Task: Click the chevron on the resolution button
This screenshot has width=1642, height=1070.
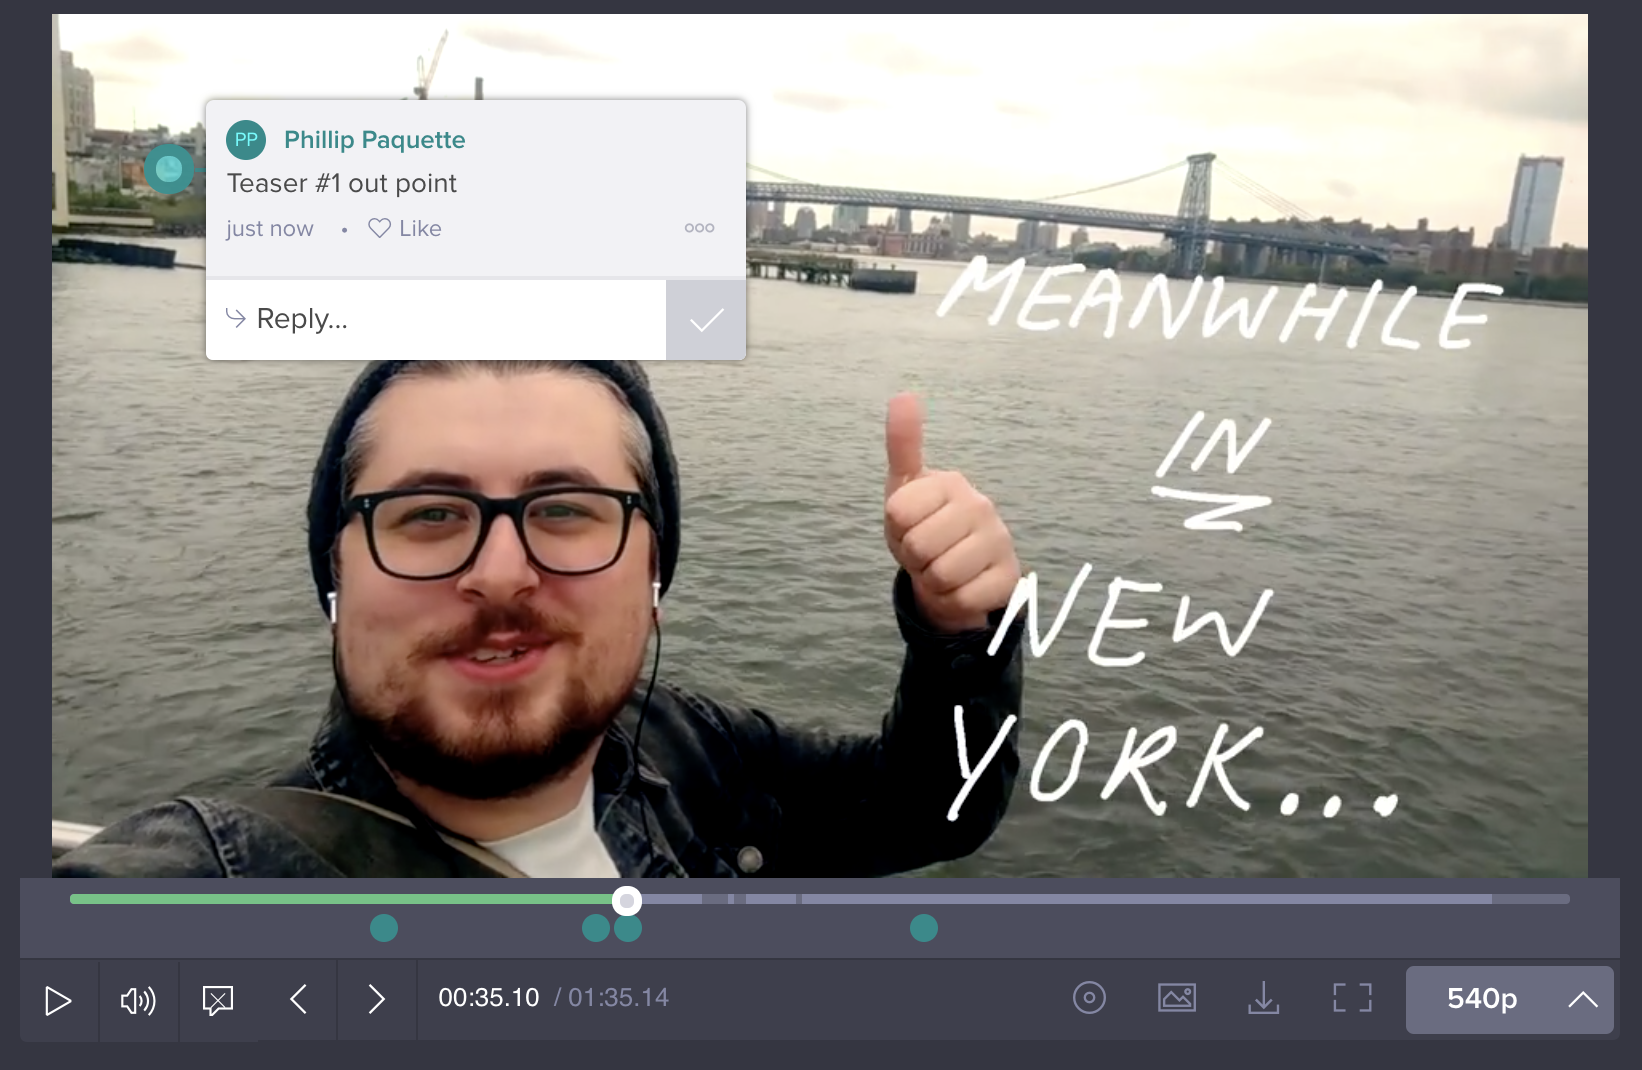Action: pos(1583,998)
